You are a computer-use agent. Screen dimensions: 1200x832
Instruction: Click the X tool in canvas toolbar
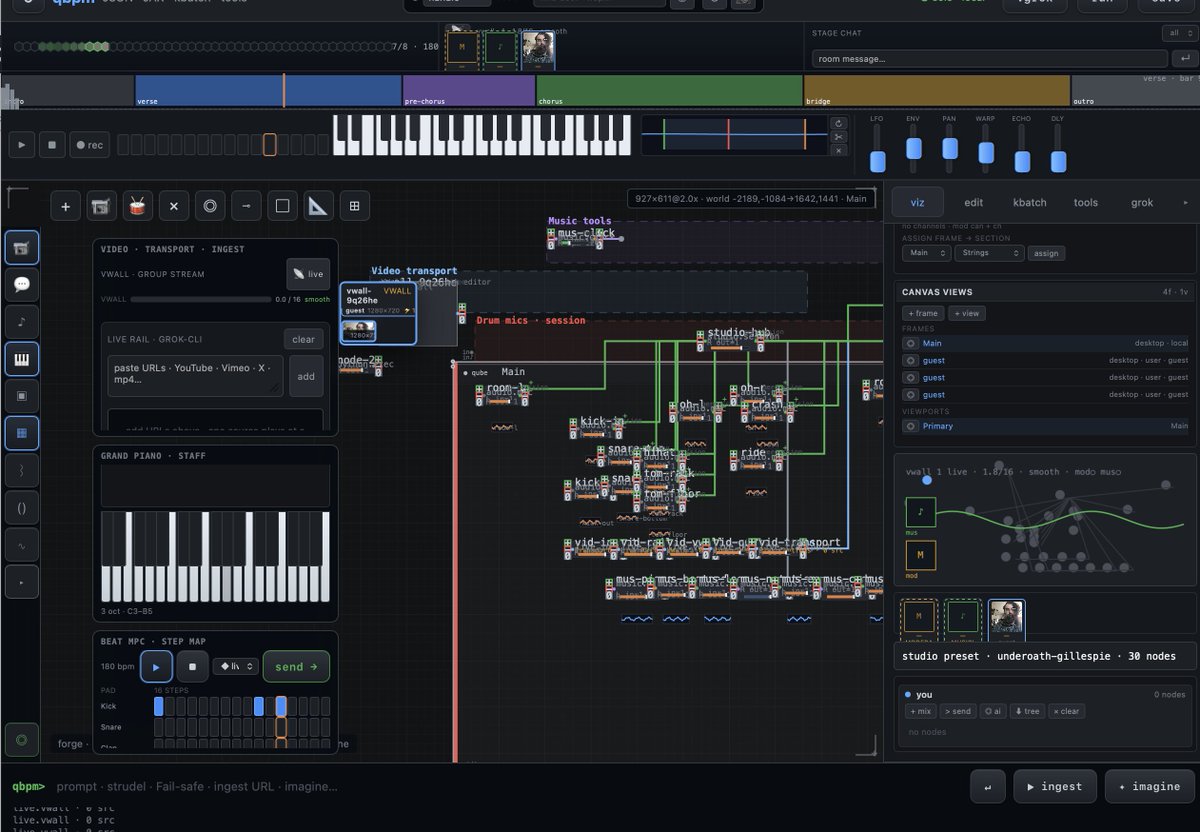(x=173, y=207)
